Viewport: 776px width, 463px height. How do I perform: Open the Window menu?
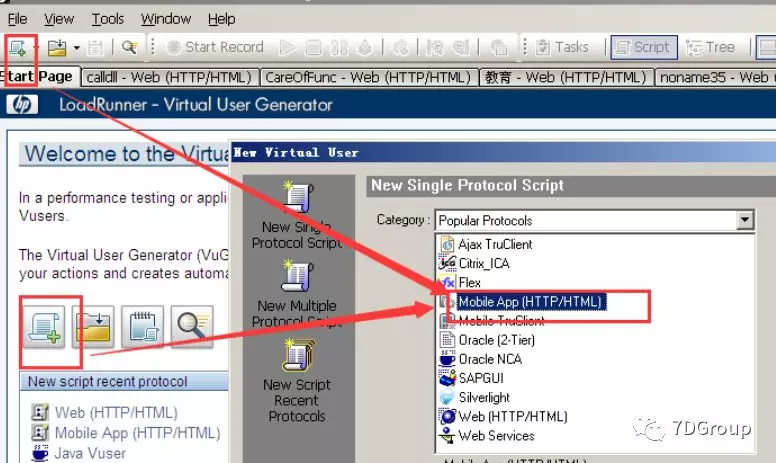pyautogui.click(x=166, y=19)
